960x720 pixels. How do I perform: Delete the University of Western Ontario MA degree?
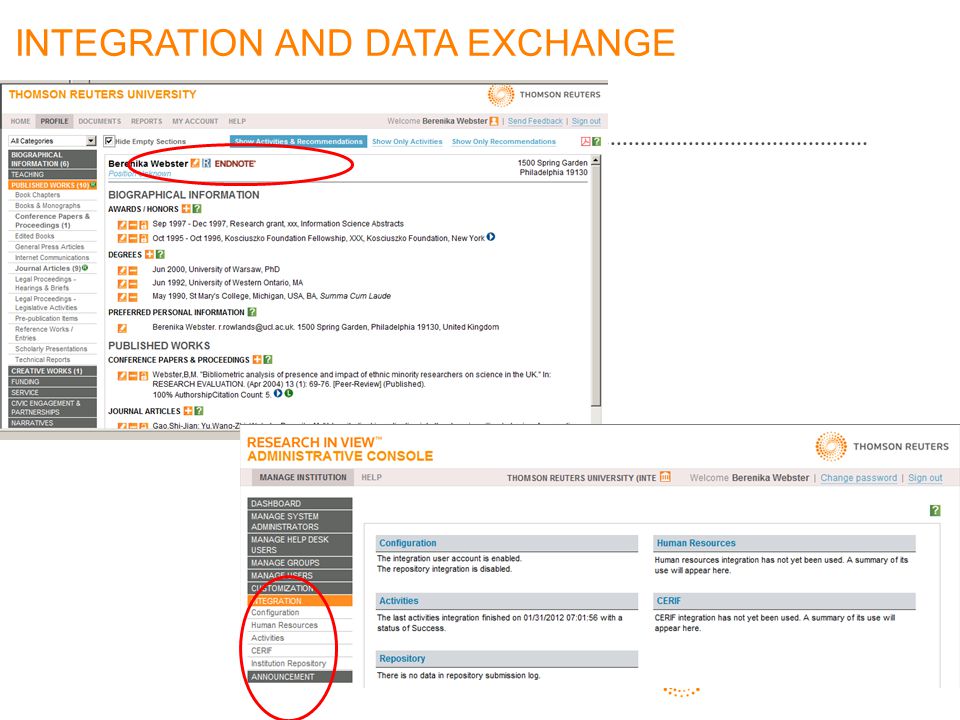point(133,283)
